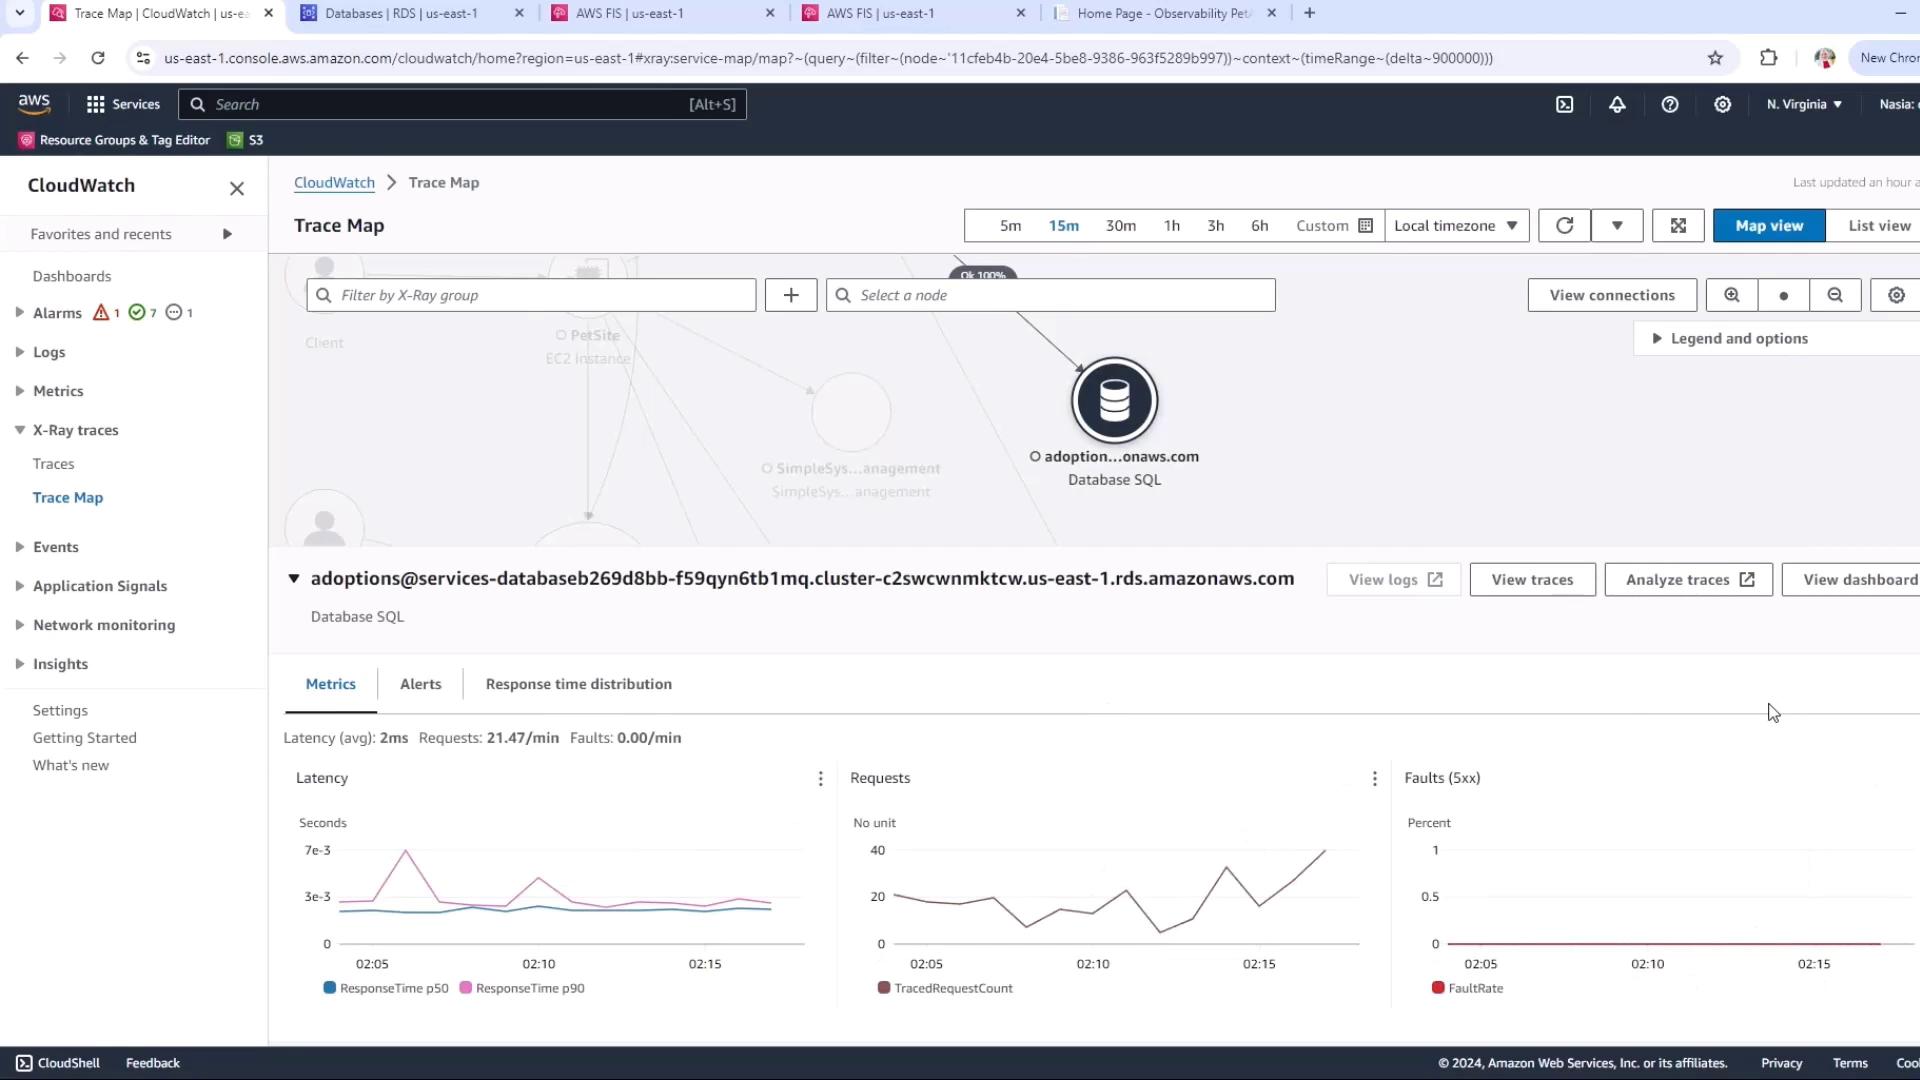Zoom out on the trace map
Screen dimensions: 1920x1080
(1835, 295)
